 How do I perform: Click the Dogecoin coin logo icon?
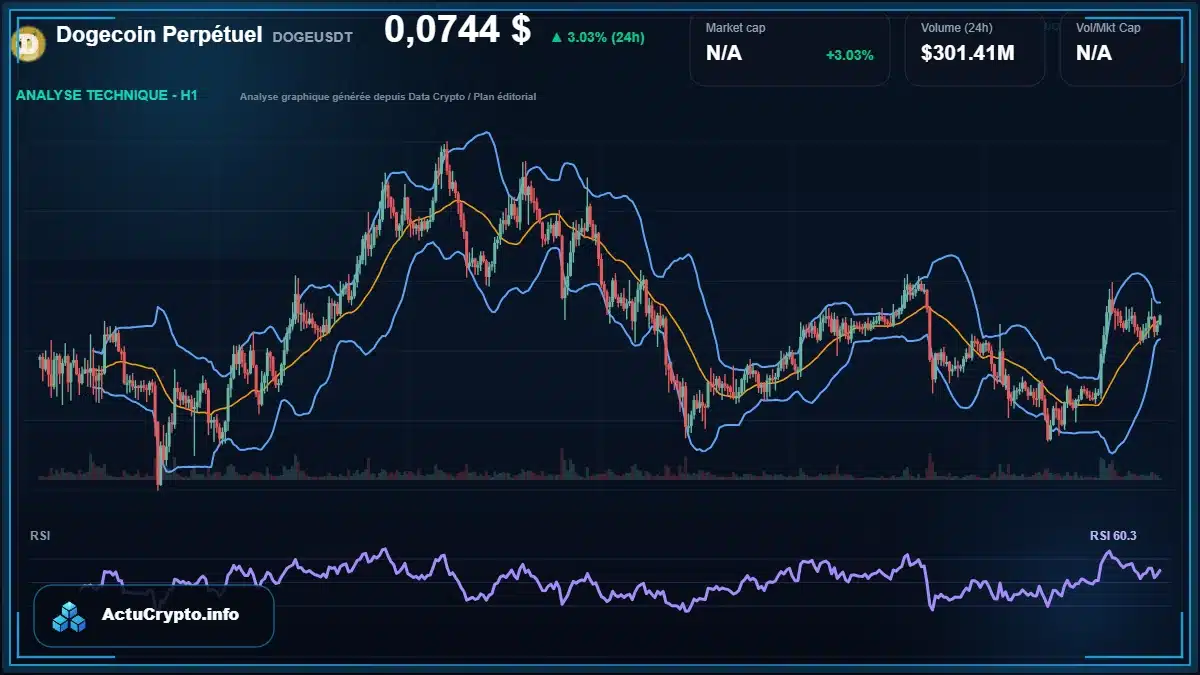coord(27,42)
